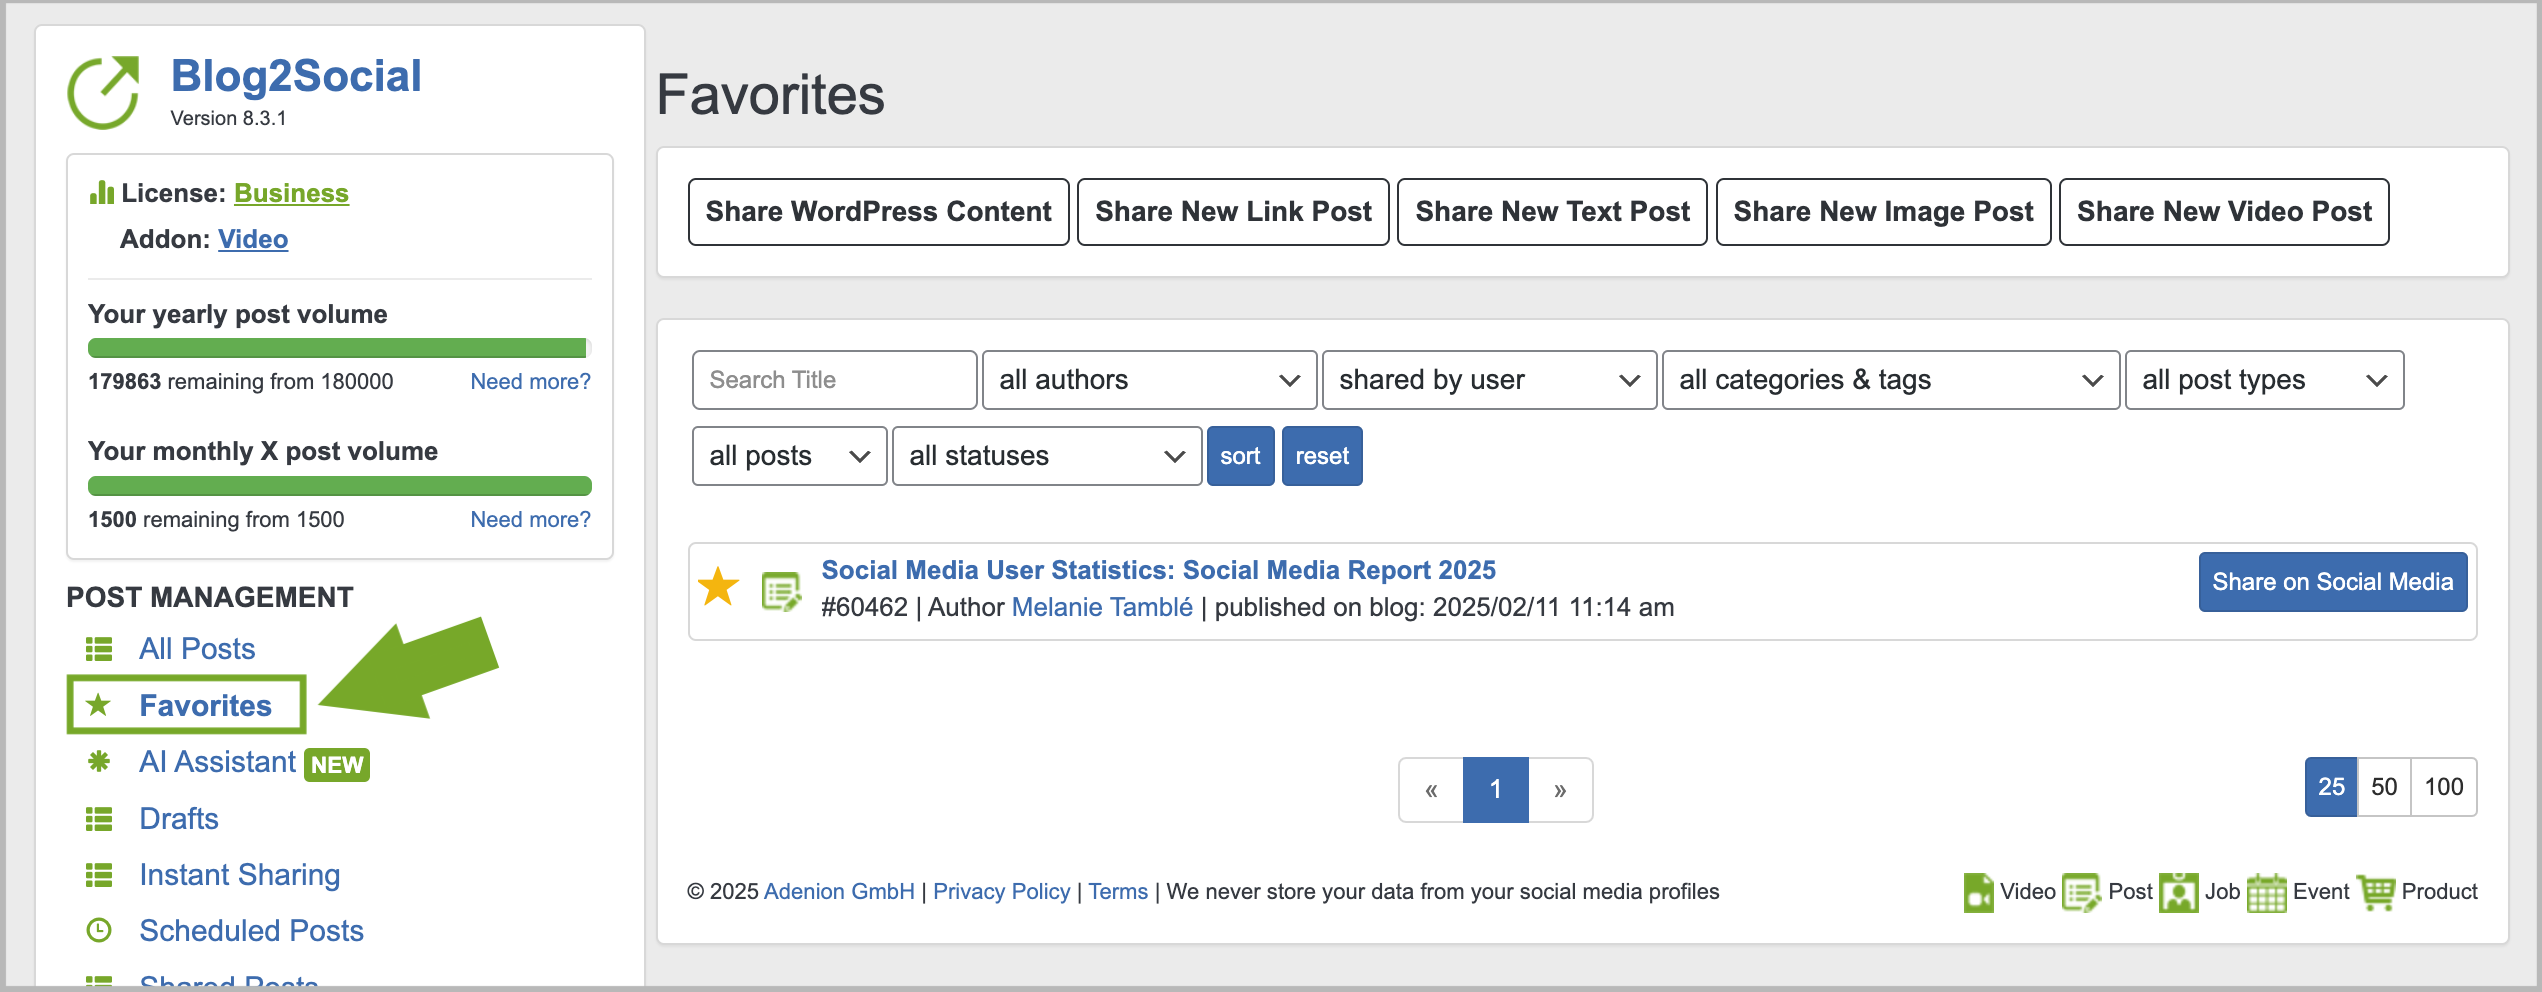Click the Version 8.3.1 text
Screen dimensions: 2542x992
click(x=228, y=118)
